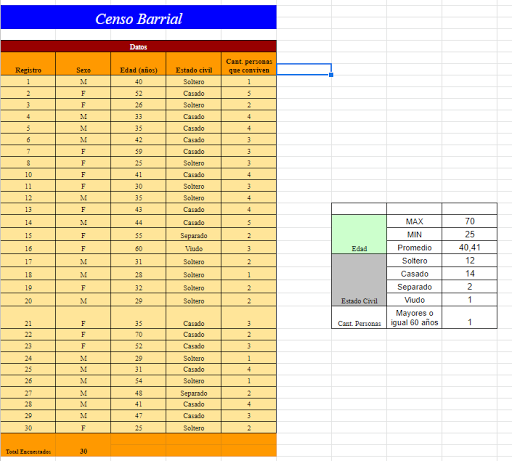The width and height of the screenshot is (512, 461).
Task: Click the Separado label in the summary table
Action: coord(414,287)
